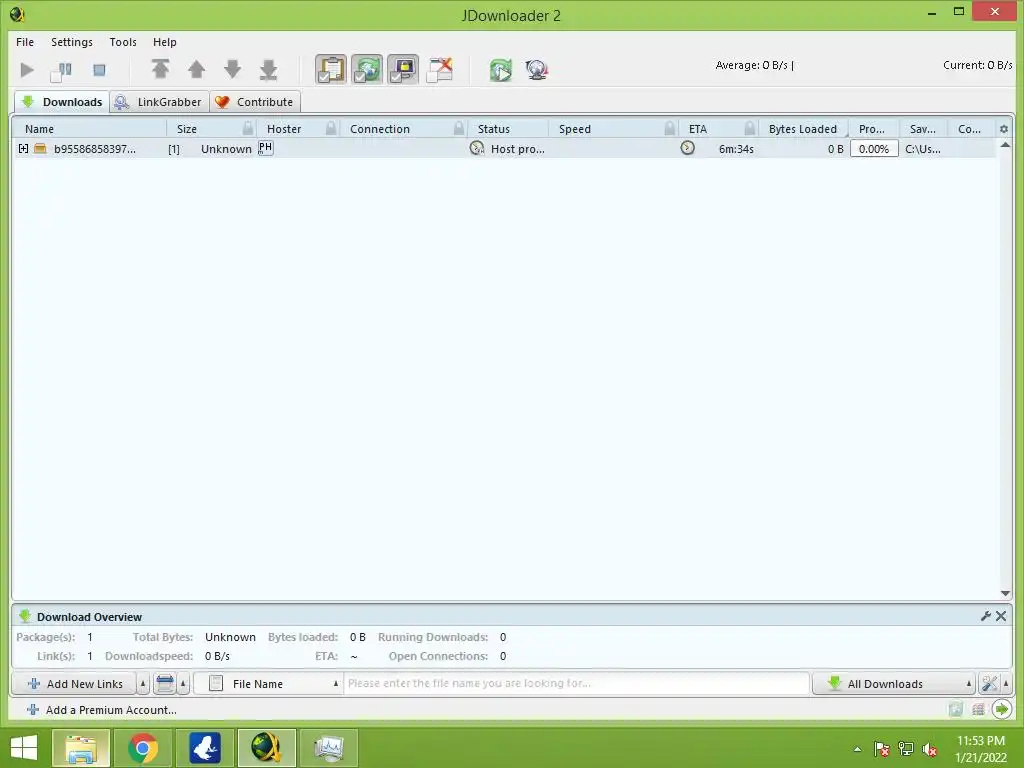The image size is (1024, 768).
Task: Open the Settings menu
Action: [x=72, y=42]
